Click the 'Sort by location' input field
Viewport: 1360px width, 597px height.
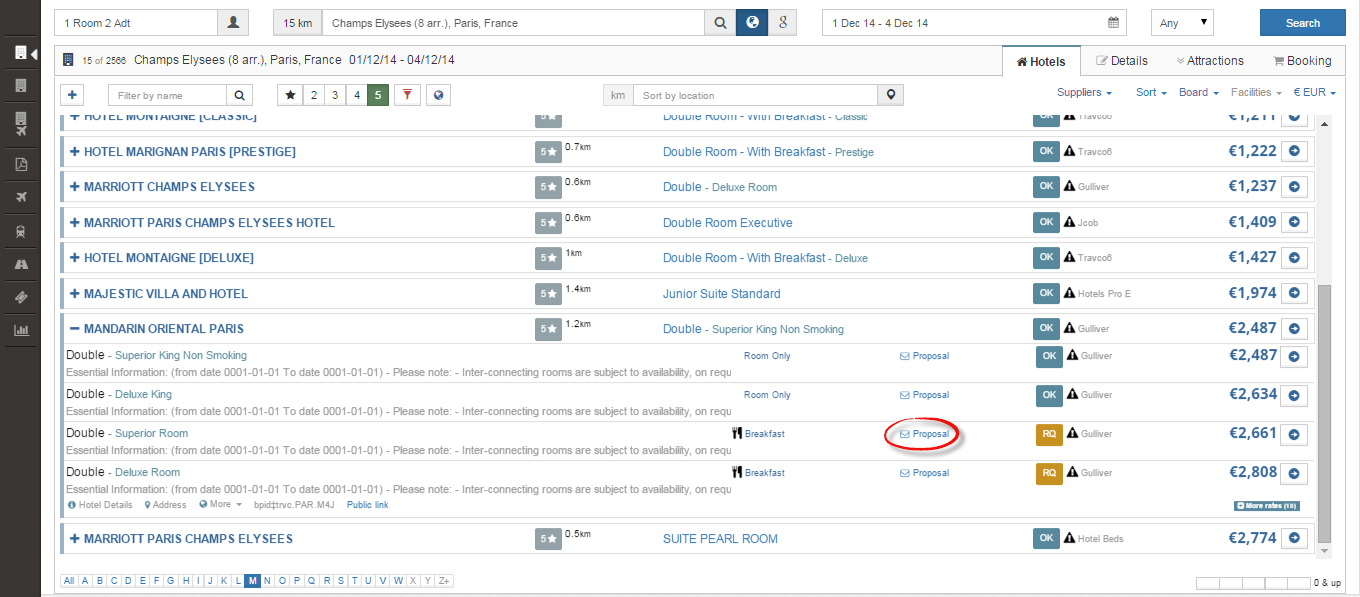point(755,95)
